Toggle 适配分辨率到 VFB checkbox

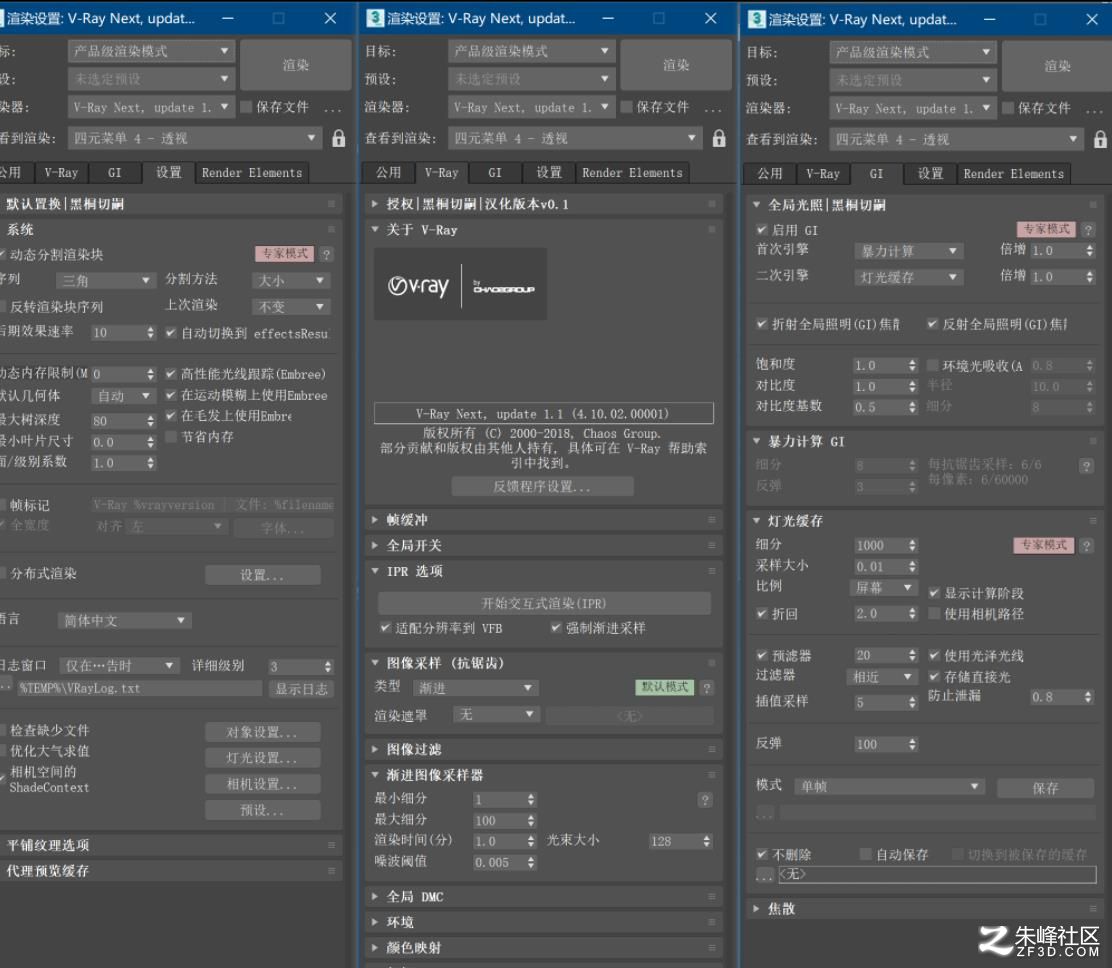coord(385,627)
